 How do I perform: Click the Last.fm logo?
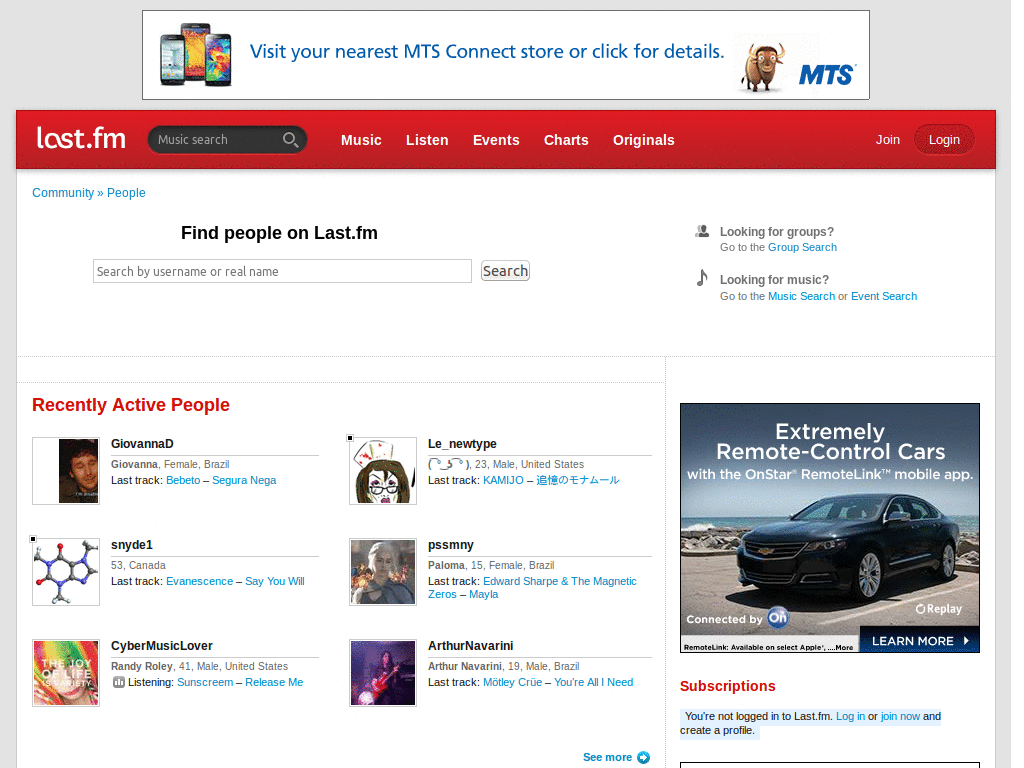pyautogui.click(x=80, y=138)
